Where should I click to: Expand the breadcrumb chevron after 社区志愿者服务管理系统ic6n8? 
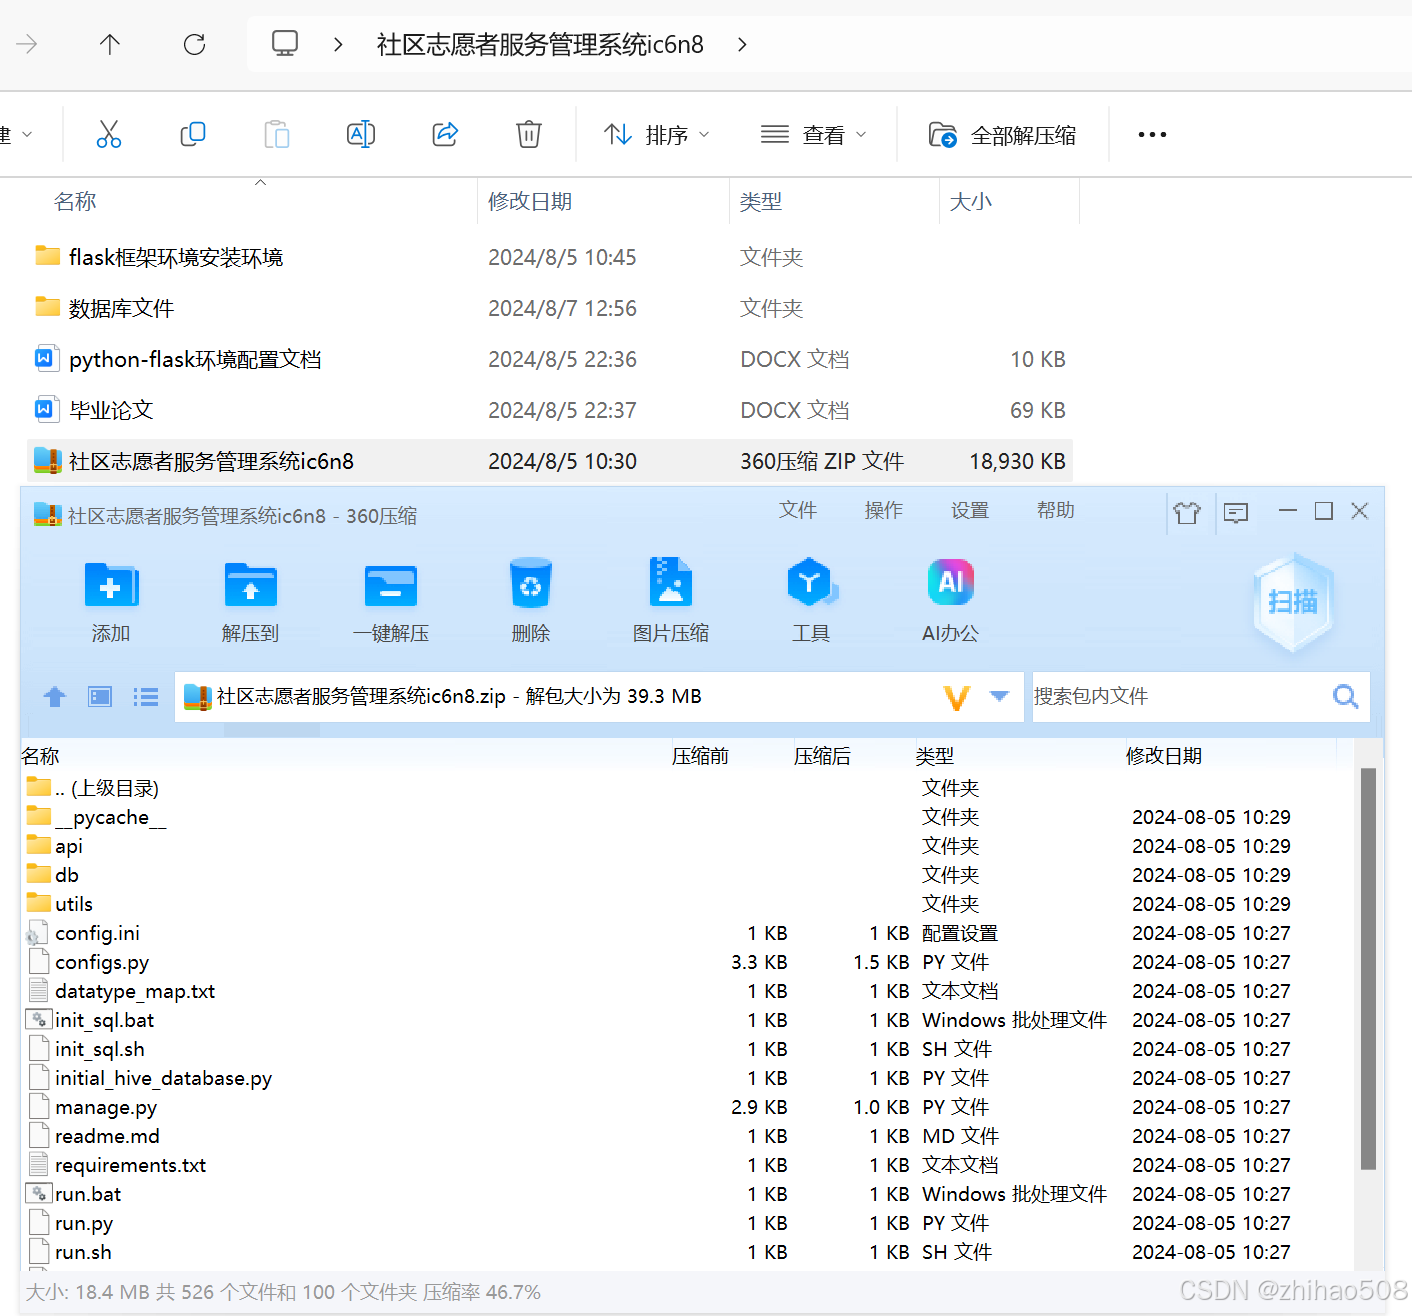coord(742,44)
